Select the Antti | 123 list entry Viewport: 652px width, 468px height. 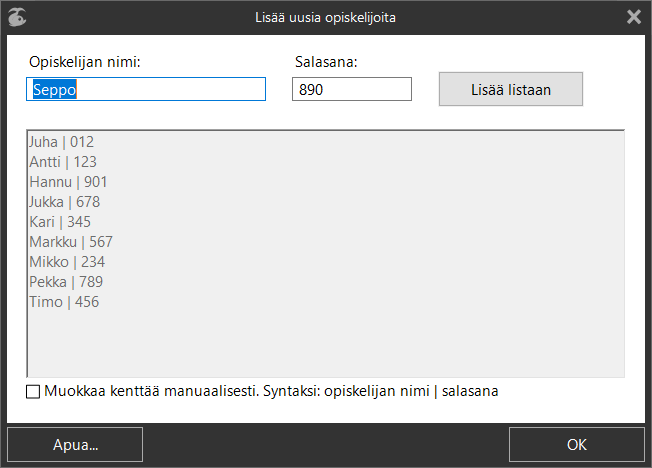tap(63, 162)
